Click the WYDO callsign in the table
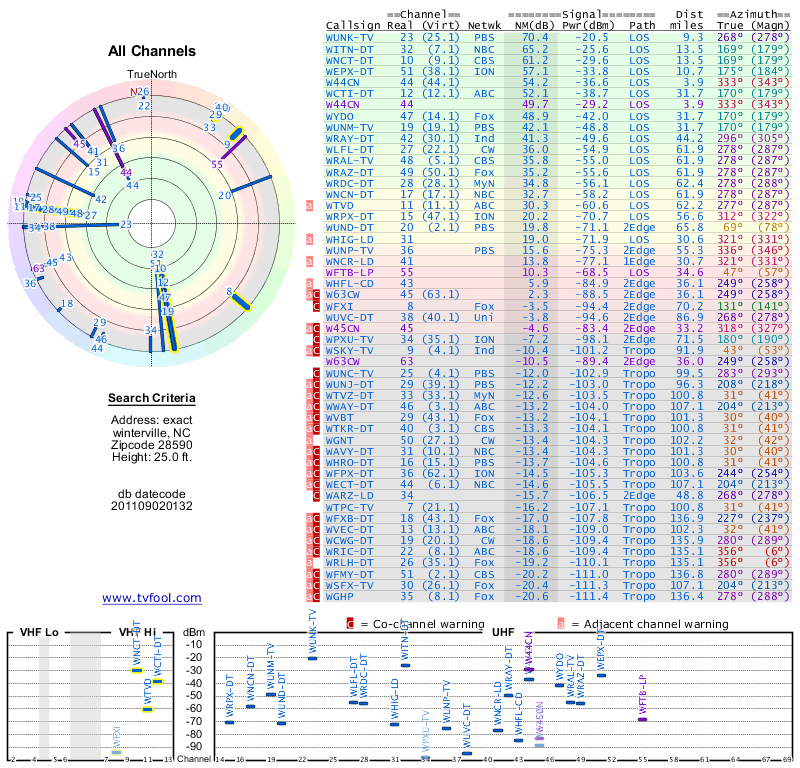The image size is (800, 768). [339, 116]
